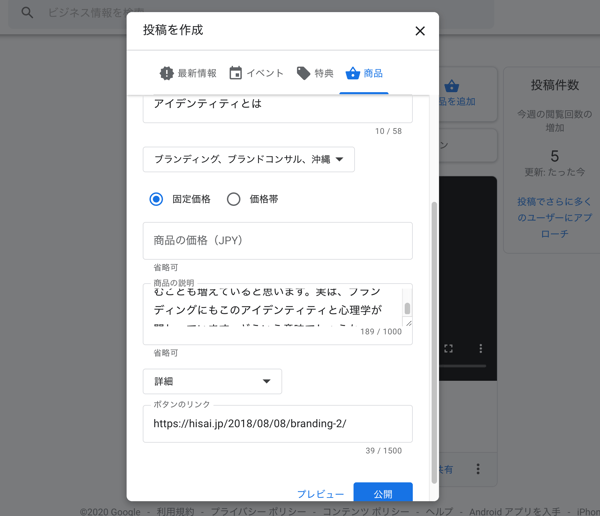Open the video's three-dot menu

pyautogui.click(x=481, y=348)
